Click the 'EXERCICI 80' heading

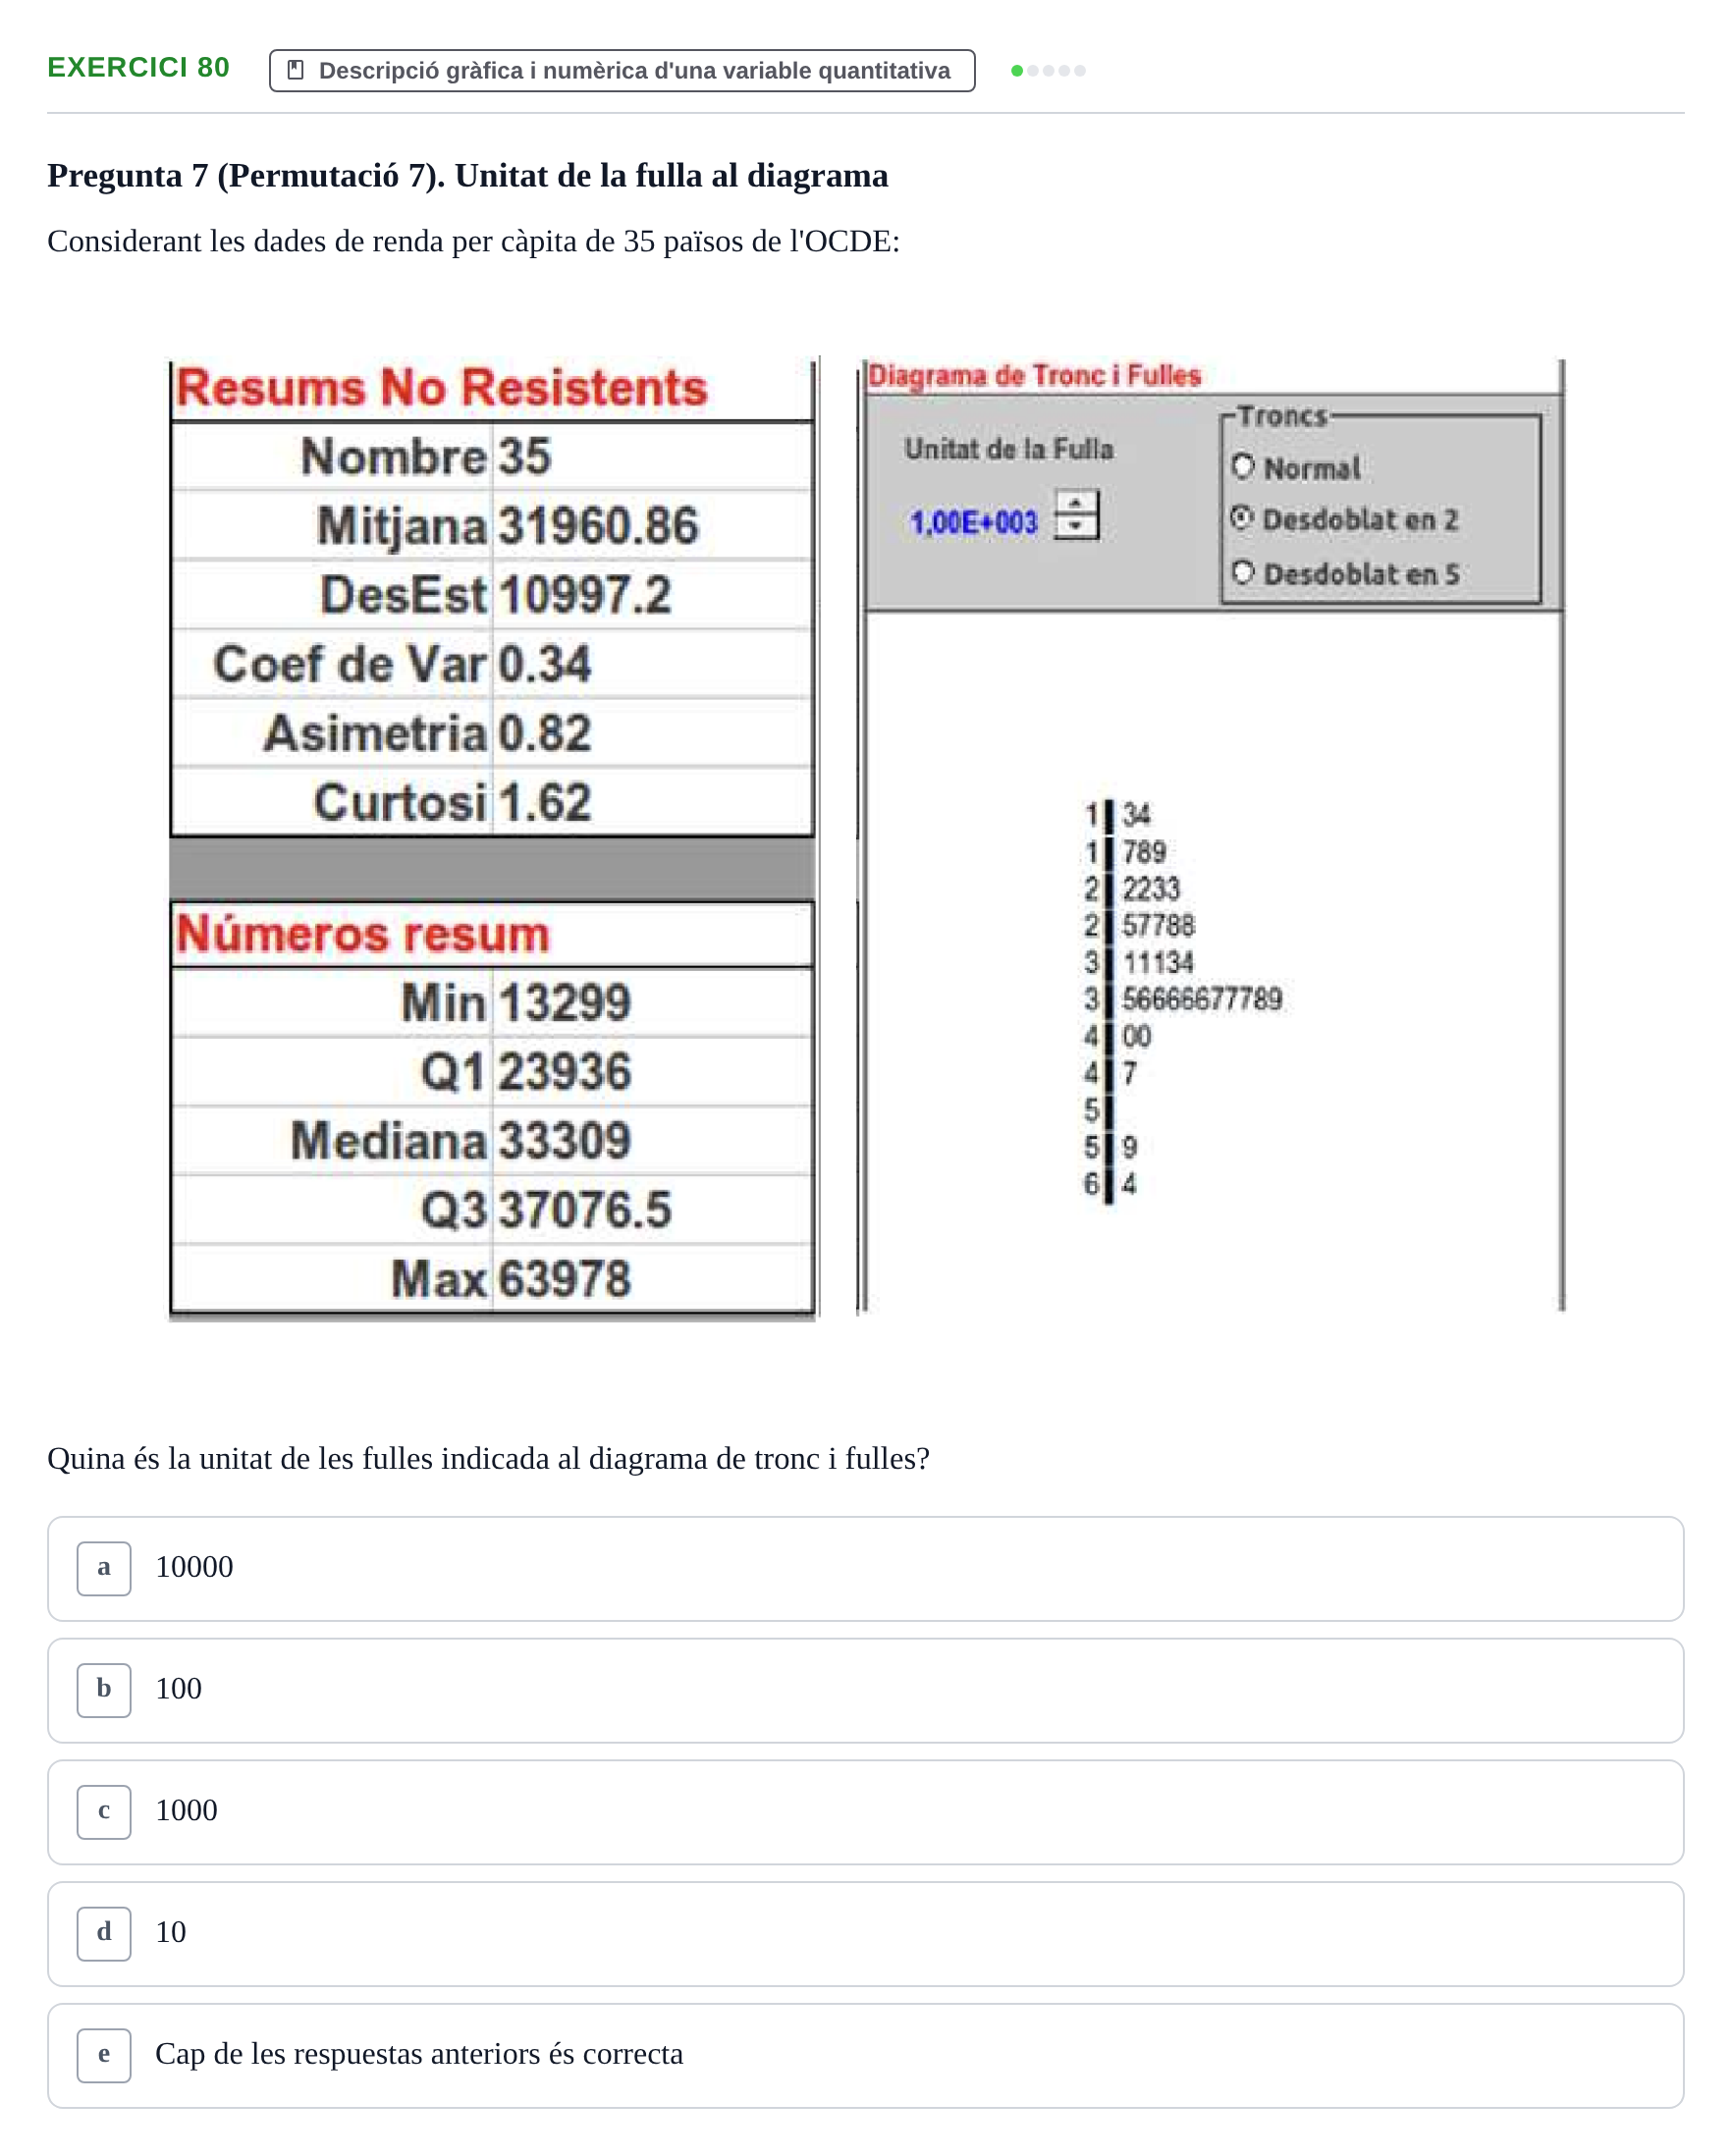coord(139,67)
